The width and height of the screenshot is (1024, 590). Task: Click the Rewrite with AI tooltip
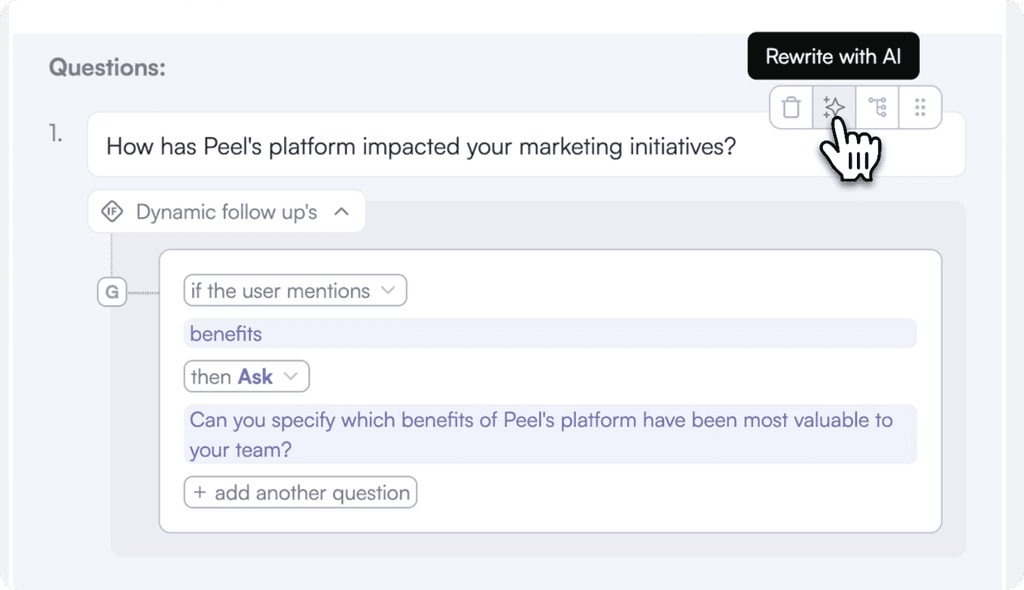pyautogui.click(x=833, y=56)
